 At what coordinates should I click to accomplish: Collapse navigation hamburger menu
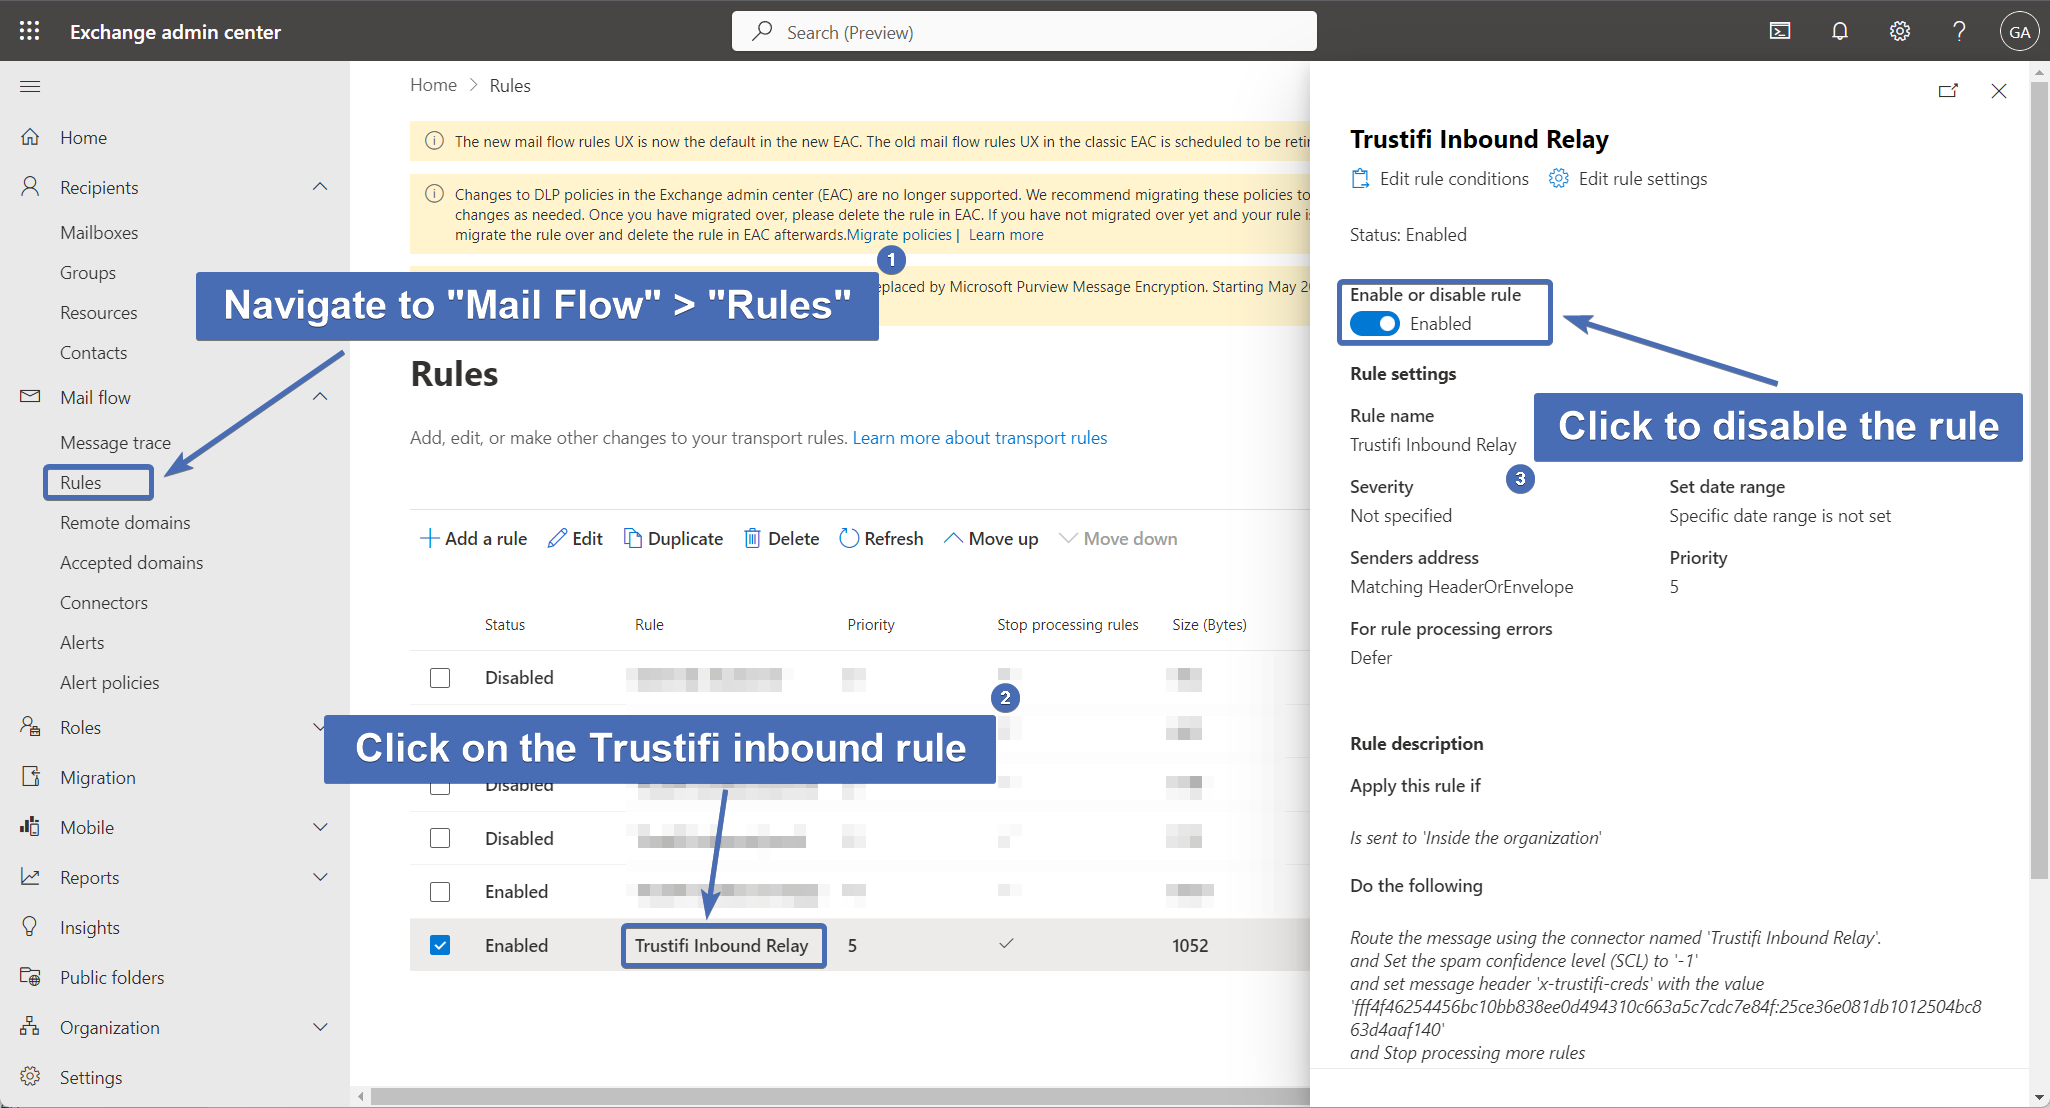click(30, 86)
